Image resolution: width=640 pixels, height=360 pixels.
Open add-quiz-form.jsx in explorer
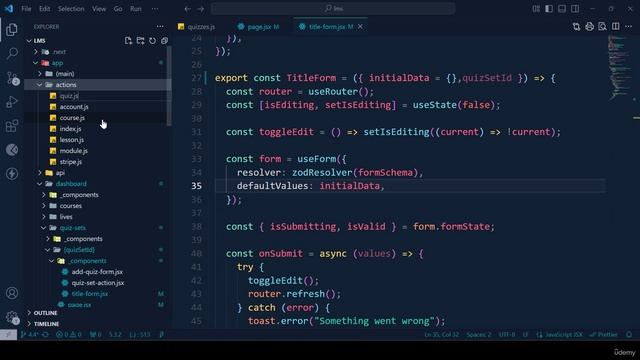point(97,272)
